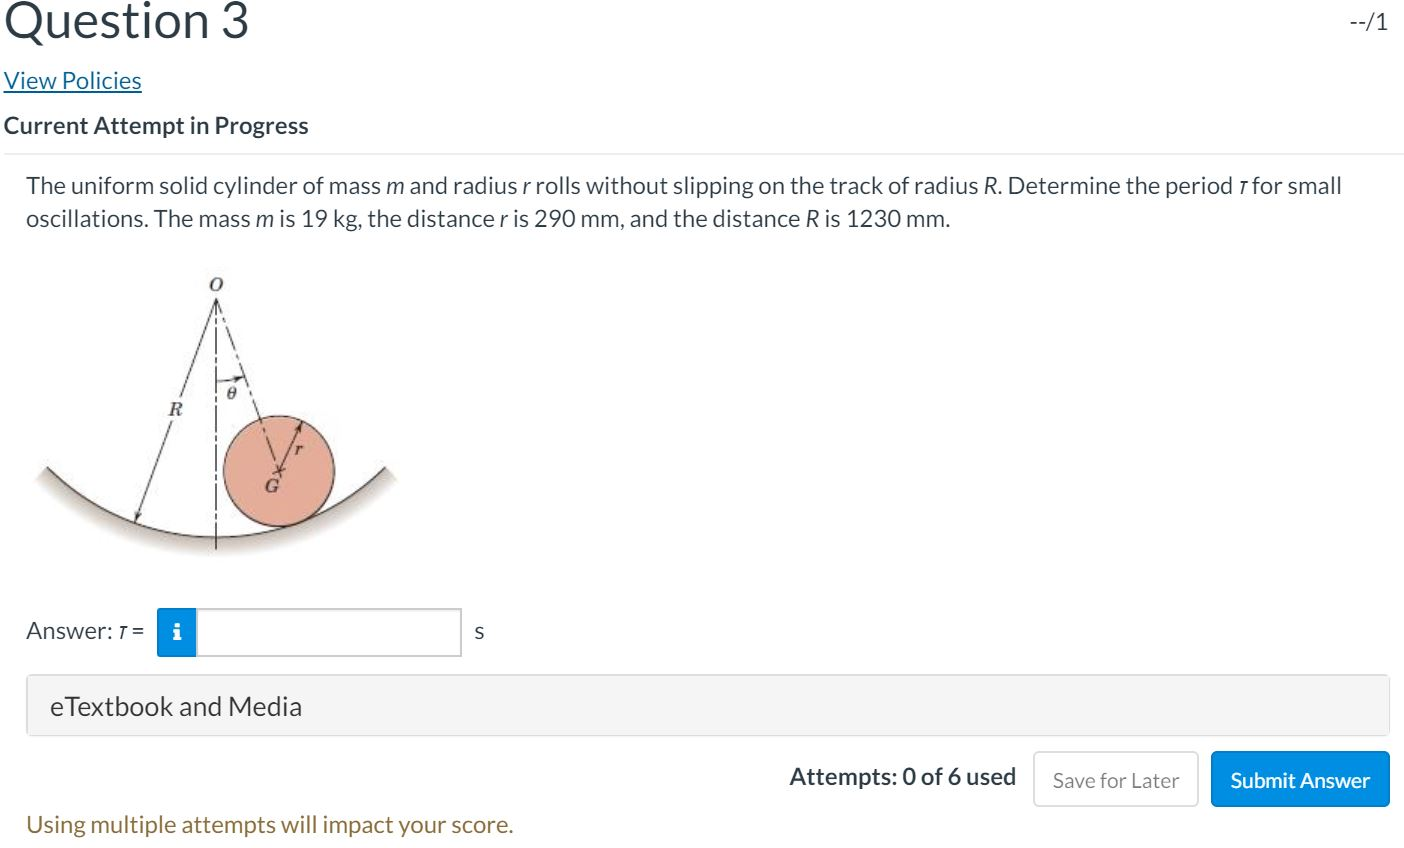The width and height of the screenshot is (1404, 848).
Task: Click the eTextbook and Media bar header text
Action: [175, 706]
